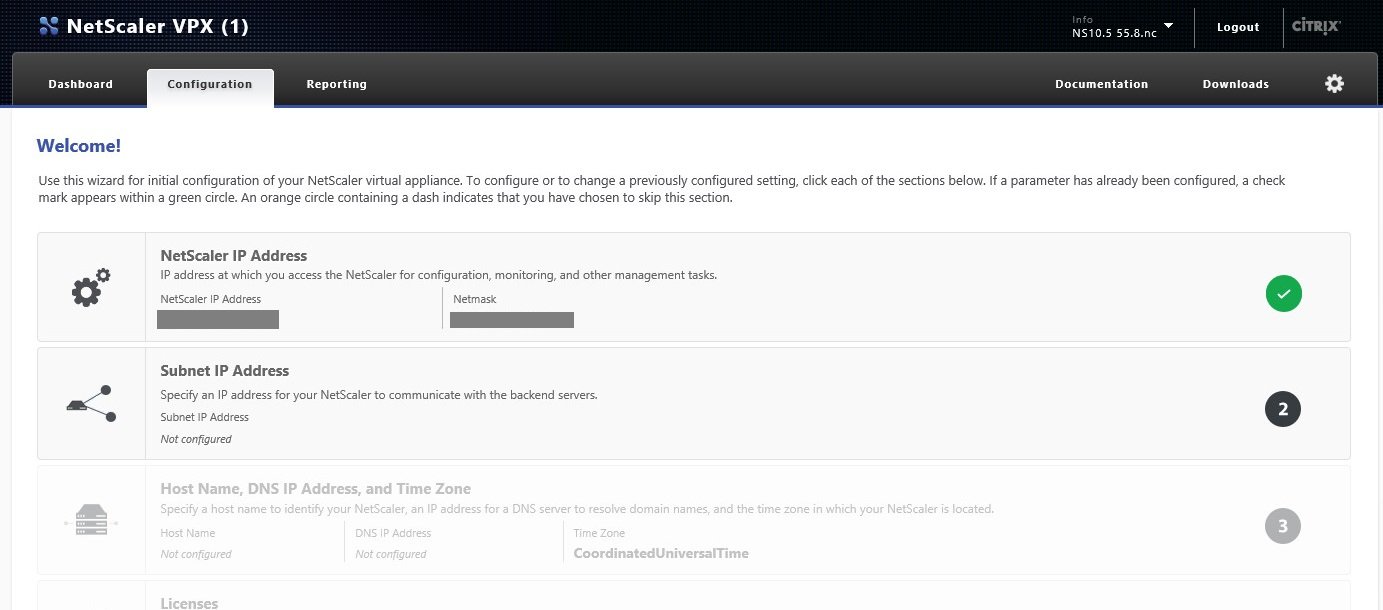Open the Documentation link
This screenshot has height=610, width=1383.
tap(1101, 84)
